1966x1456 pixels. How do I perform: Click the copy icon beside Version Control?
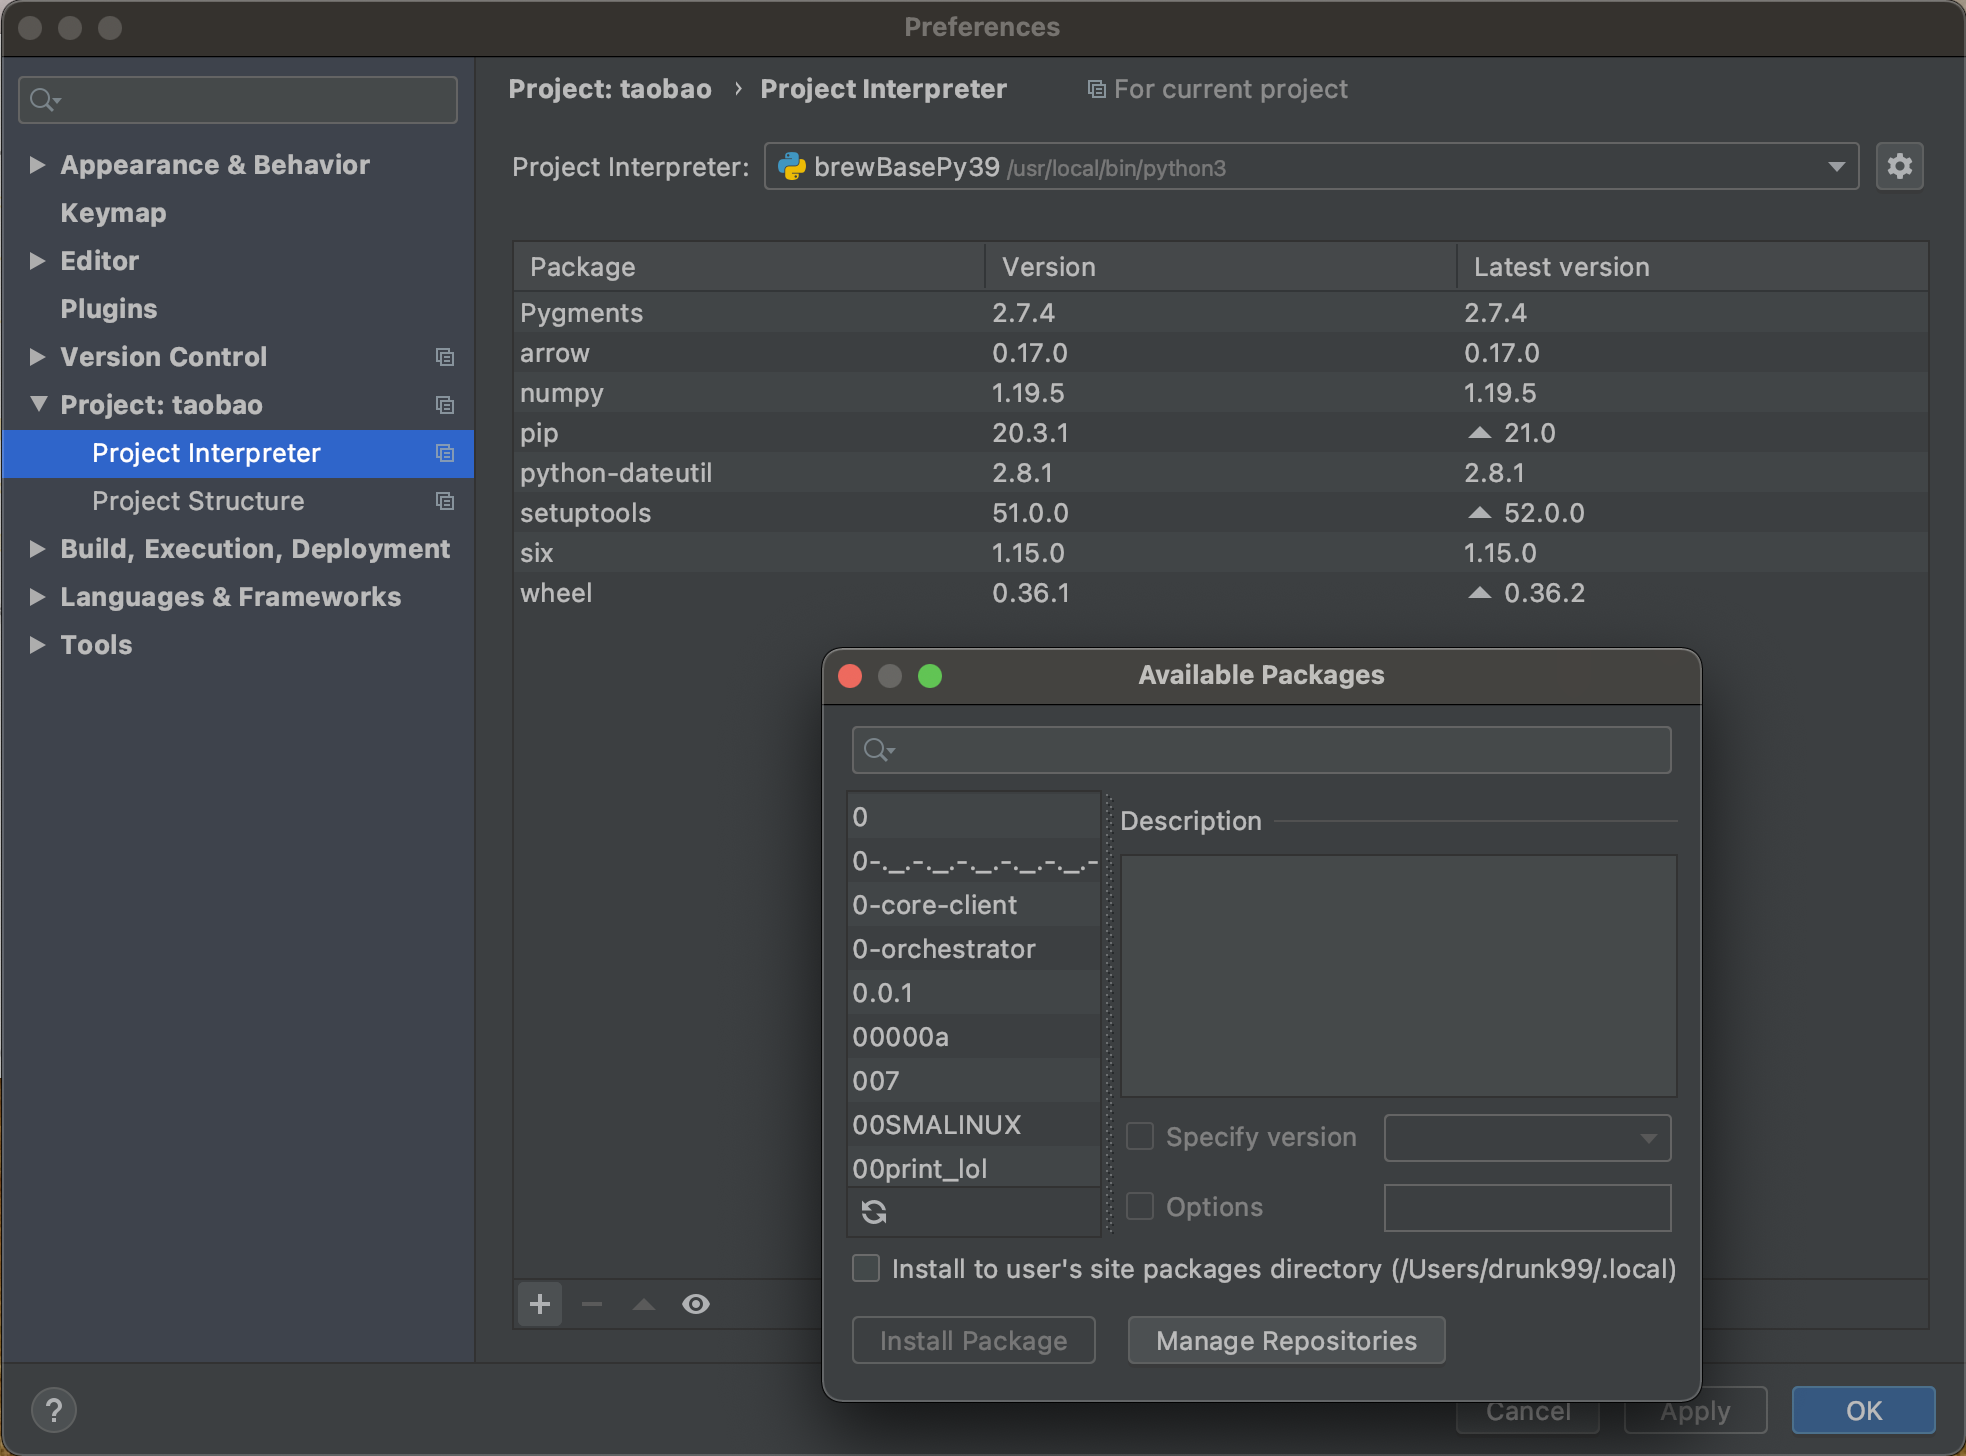[445, 357]
